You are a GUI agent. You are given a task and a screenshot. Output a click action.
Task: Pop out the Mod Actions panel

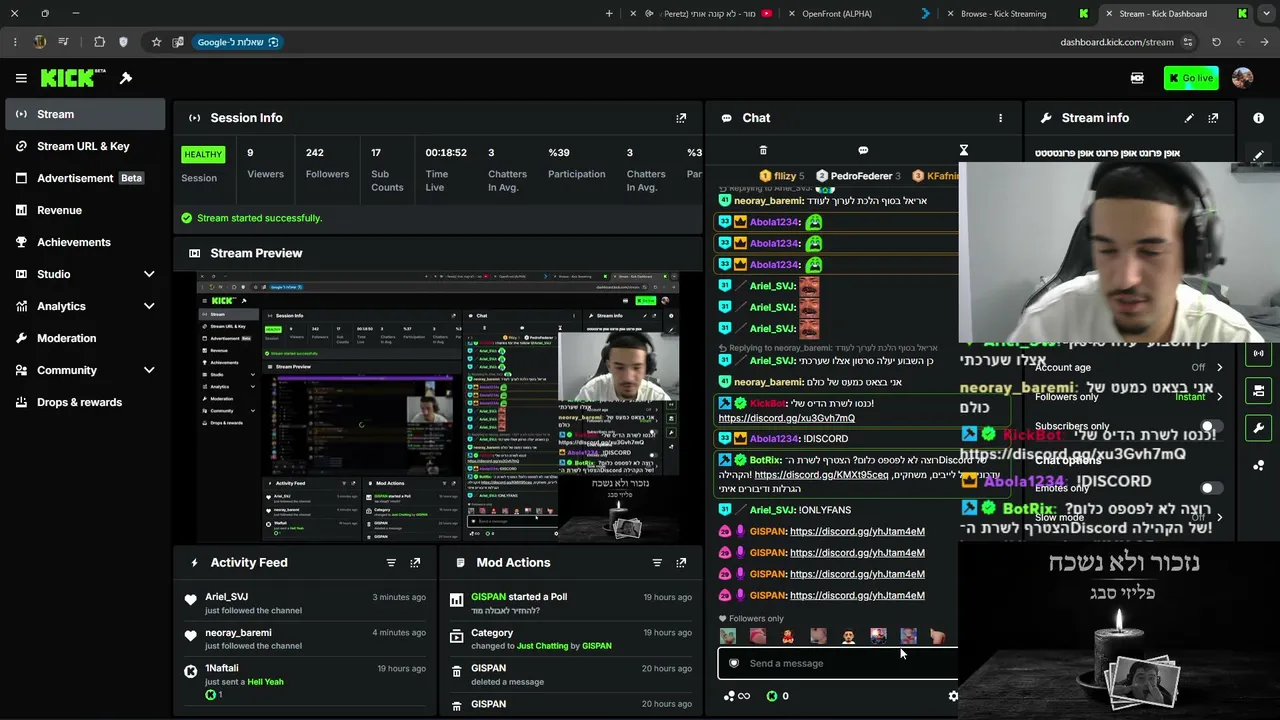click(x=681, y=563)
